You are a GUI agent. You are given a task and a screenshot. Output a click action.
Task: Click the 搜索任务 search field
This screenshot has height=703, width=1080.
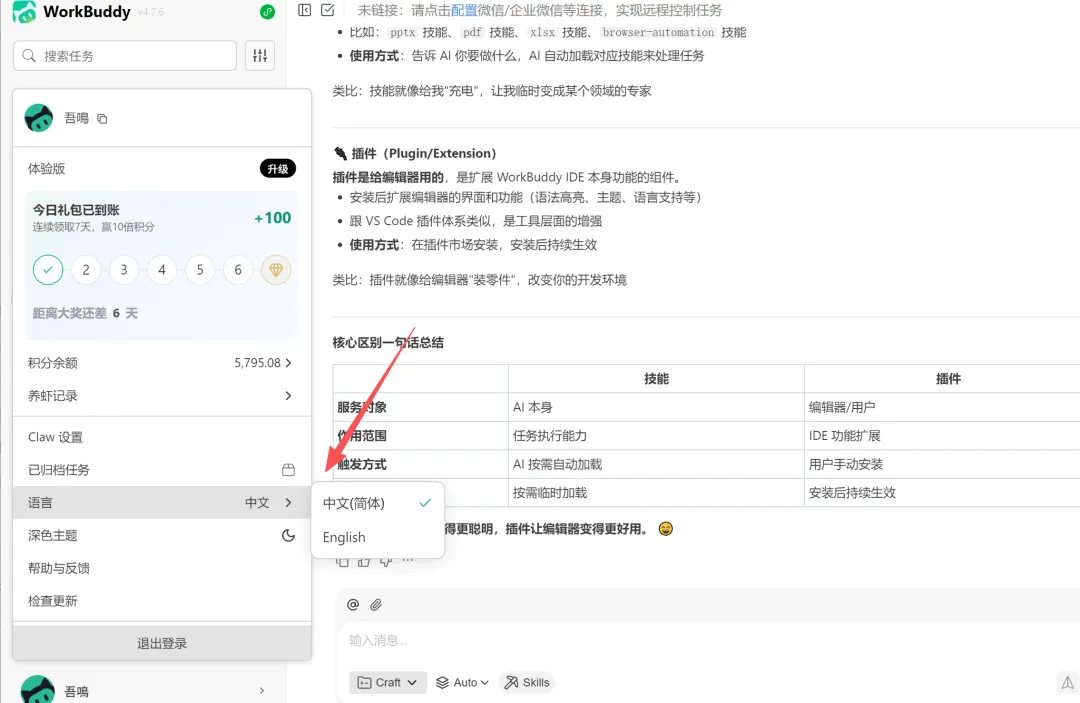tap(125, 56)
